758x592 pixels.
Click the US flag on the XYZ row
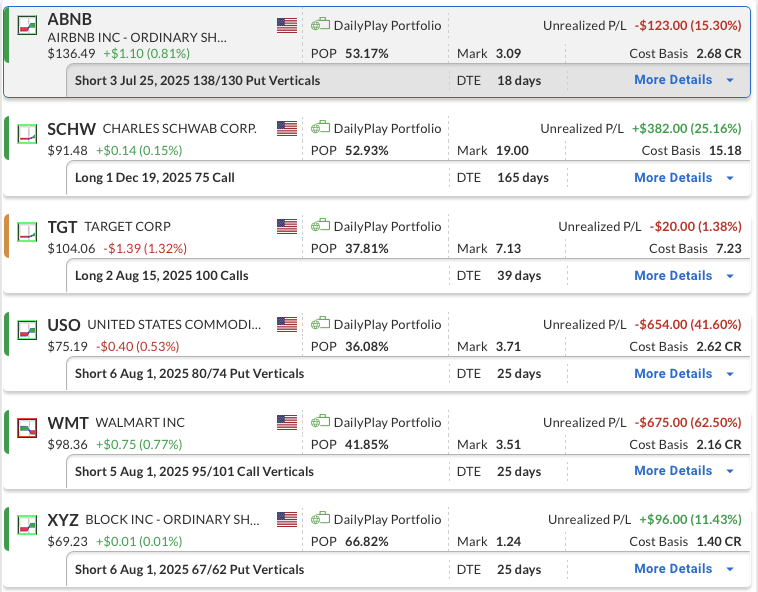[287, 520]
